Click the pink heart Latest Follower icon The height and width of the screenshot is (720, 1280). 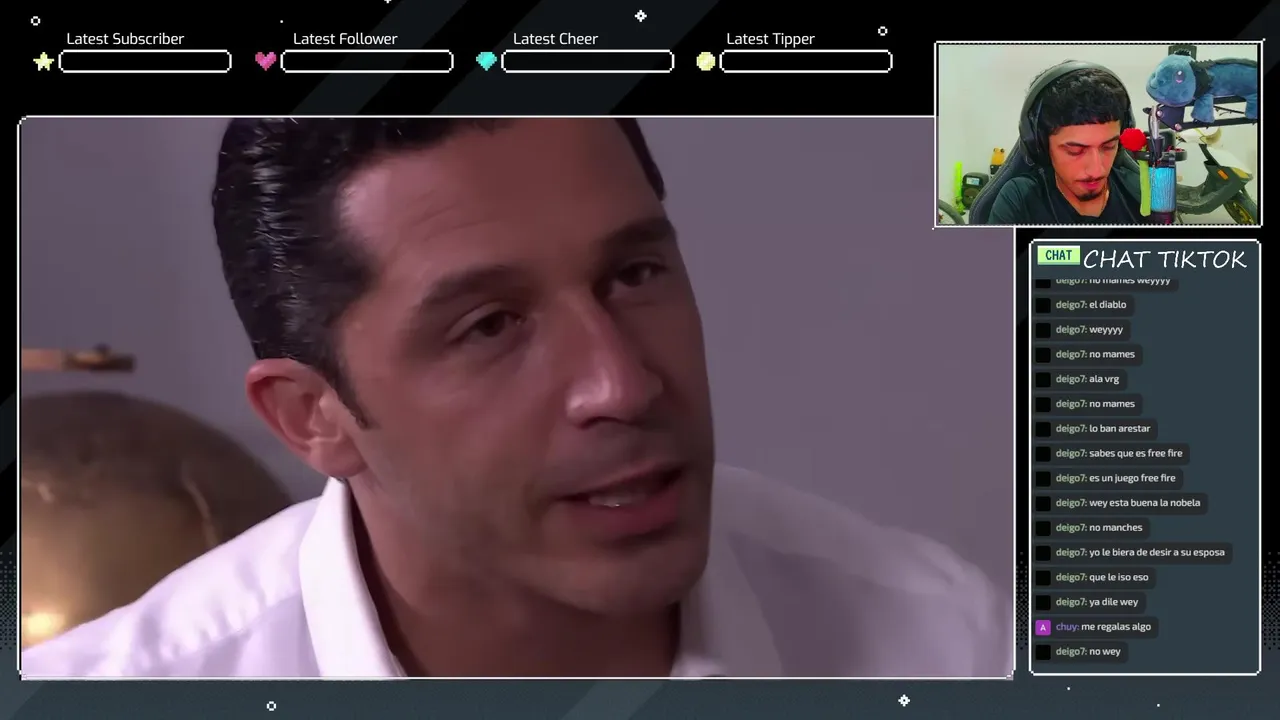click(x=265, y=61)
